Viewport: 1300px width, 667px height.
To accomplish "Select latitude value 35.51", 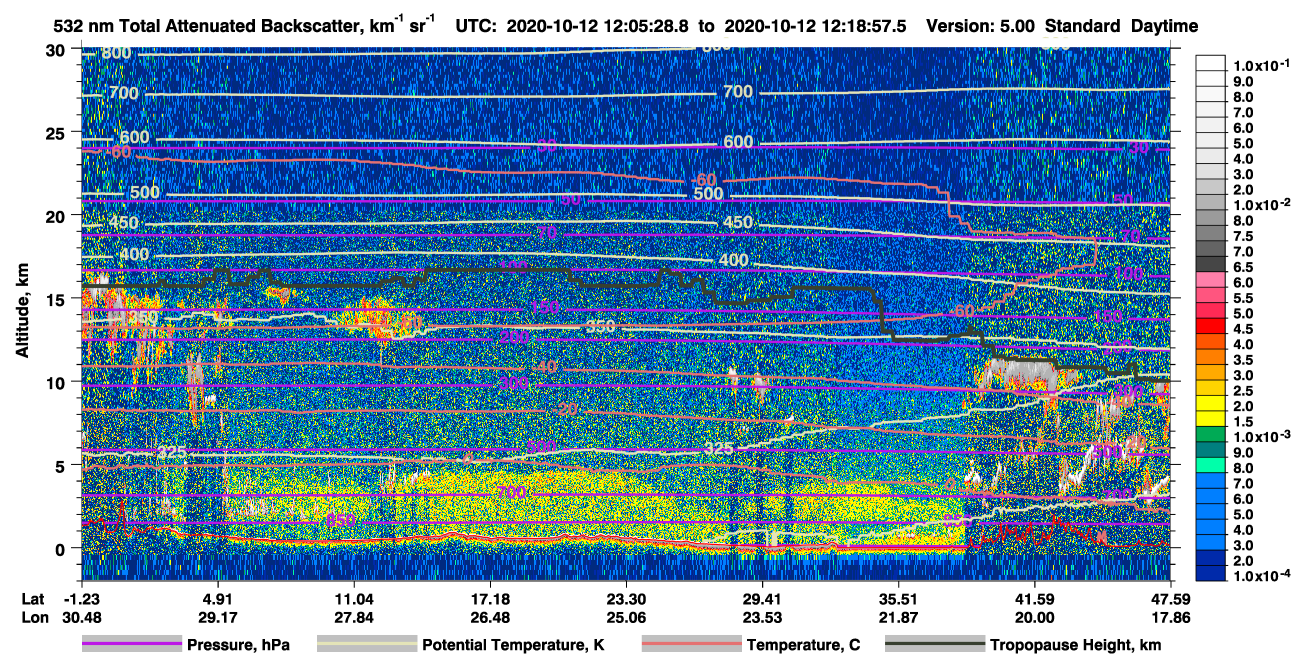I will 898,599.
